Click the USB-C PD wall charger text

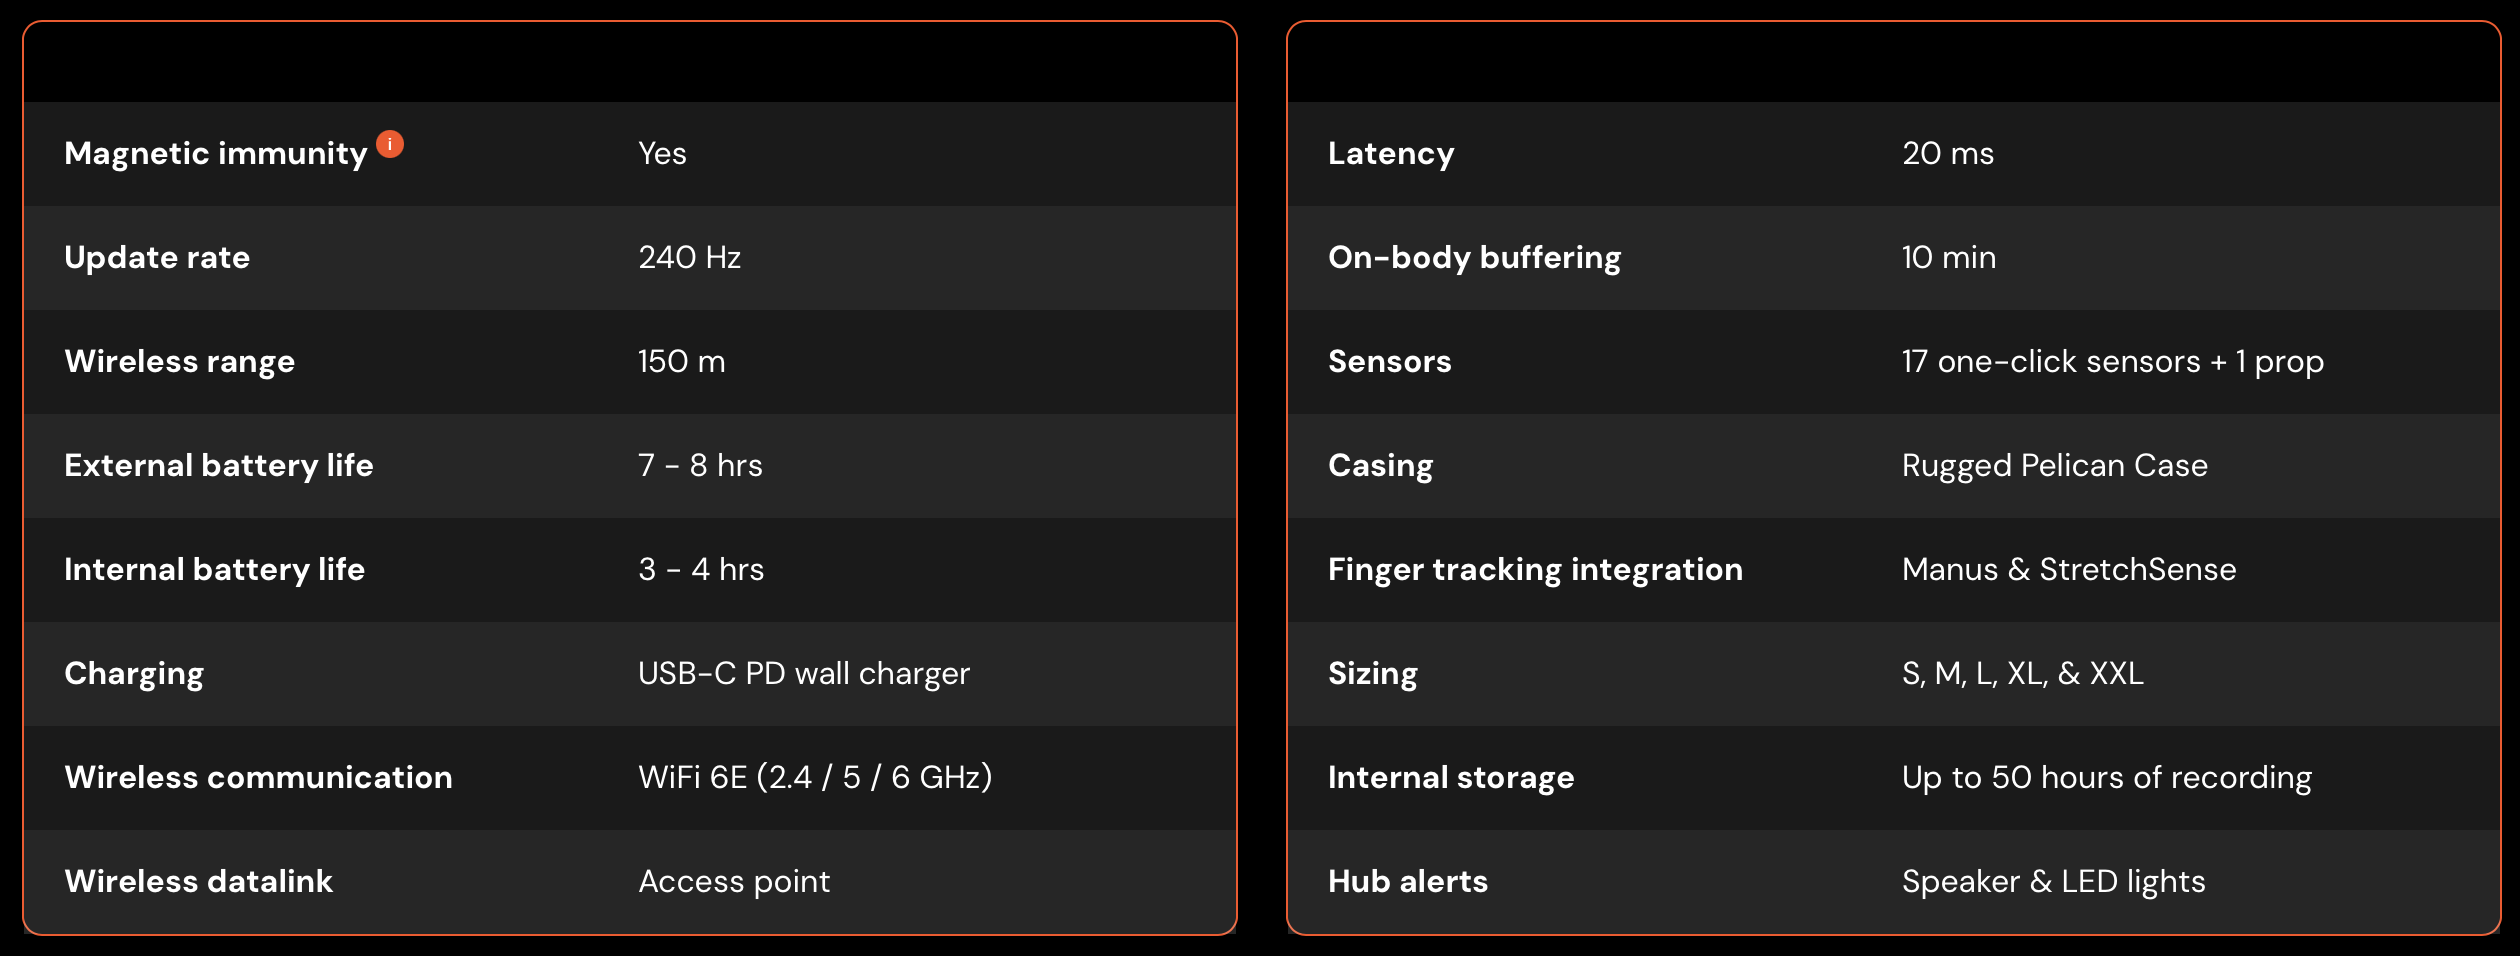point(804,674)
